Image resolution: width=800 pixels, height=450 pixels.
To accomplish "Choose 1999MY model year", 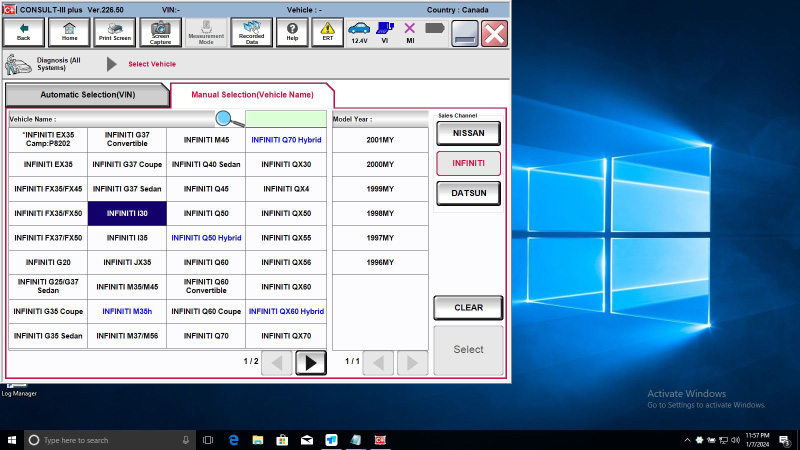I will tap(380, 189).
